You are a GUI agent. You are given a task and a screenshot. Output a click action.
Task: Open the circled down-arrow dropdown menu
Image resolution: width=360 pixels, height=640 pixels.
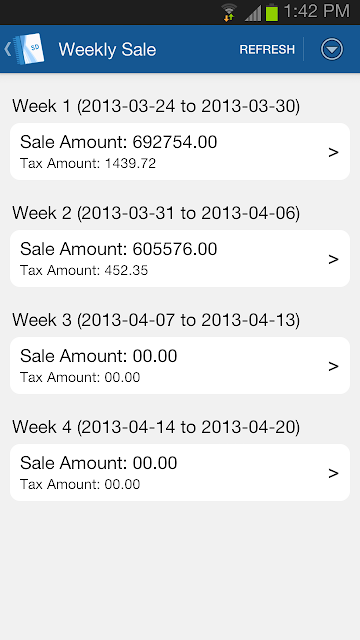[332, 49]
